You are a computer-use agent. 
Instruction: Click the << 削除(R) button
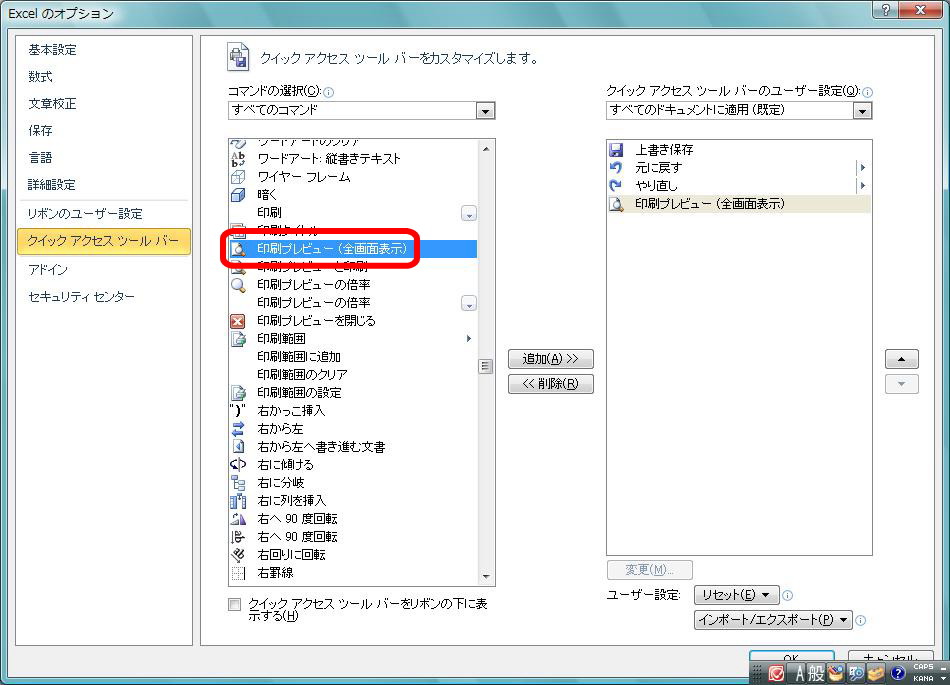click(551, 384)
